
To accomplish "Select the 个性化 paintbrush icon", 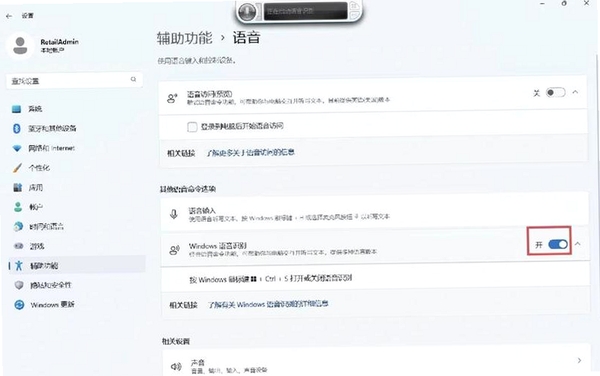I will pos(17,168).
